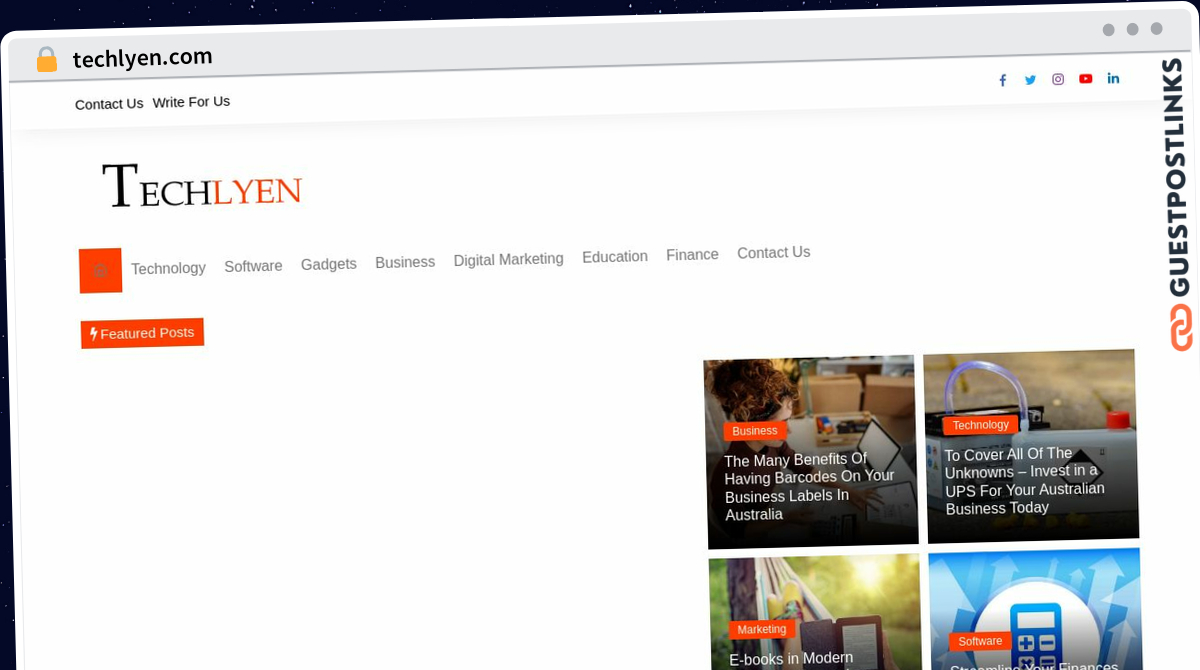The height and width of the screenshot is (670, 1200).
Task: Click the Contact Us link in top bar
Action: (x=109, y=104)
